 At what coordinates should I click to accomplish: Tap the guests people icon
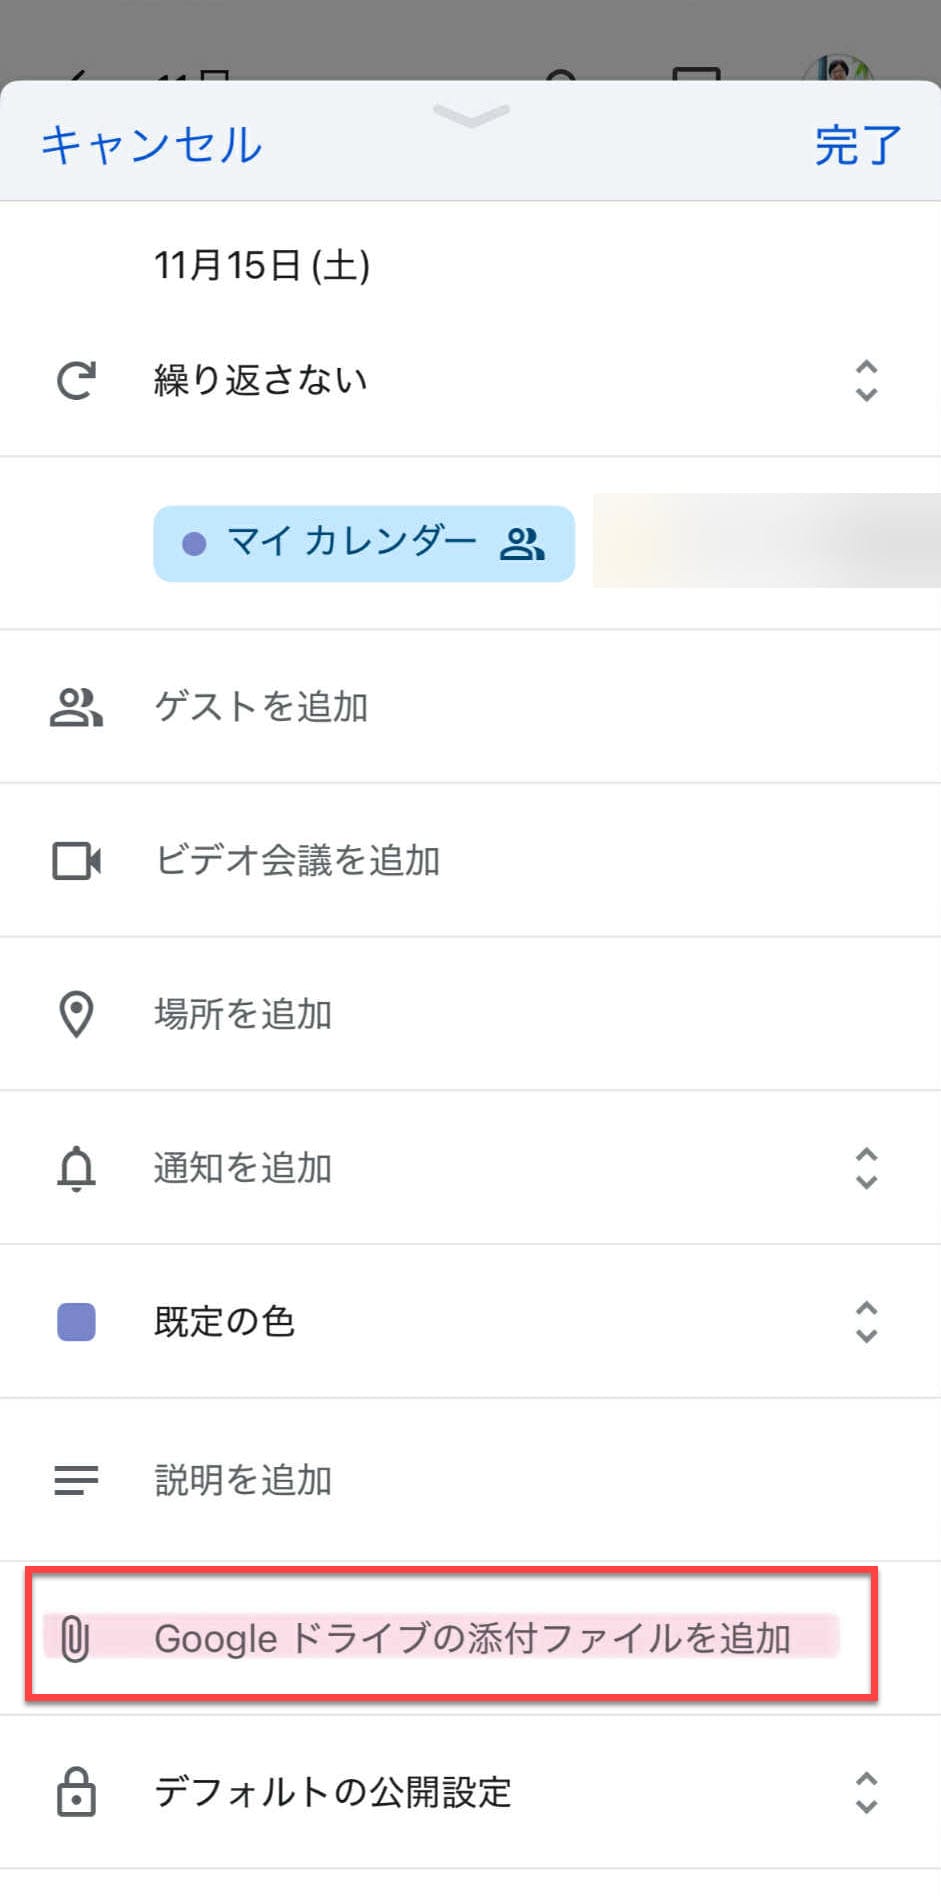coord(76,707)
